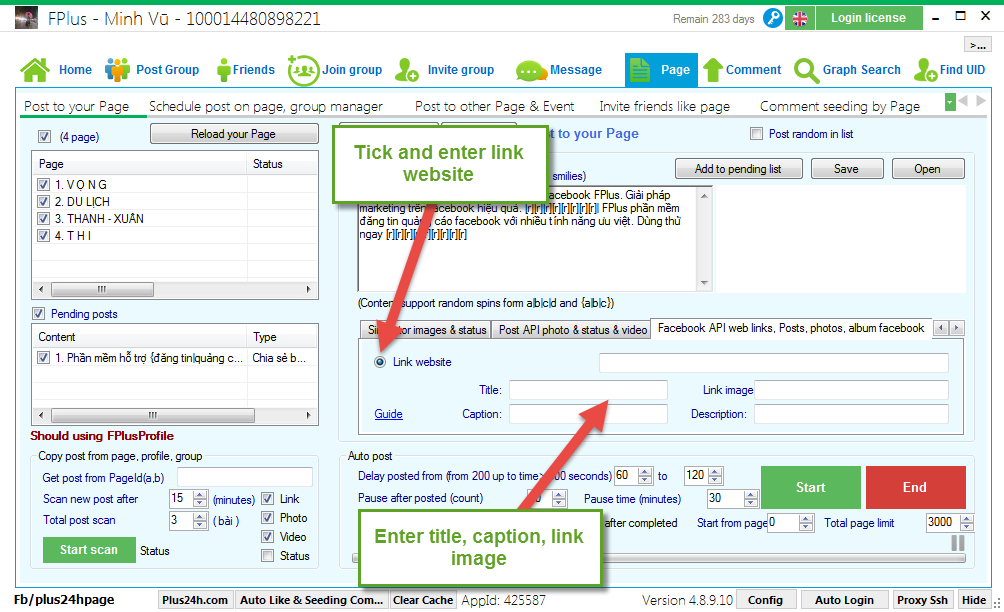The width and height of the screenshot is (1004, 612).
Task: Click Login license button
Action: (869, 18)
